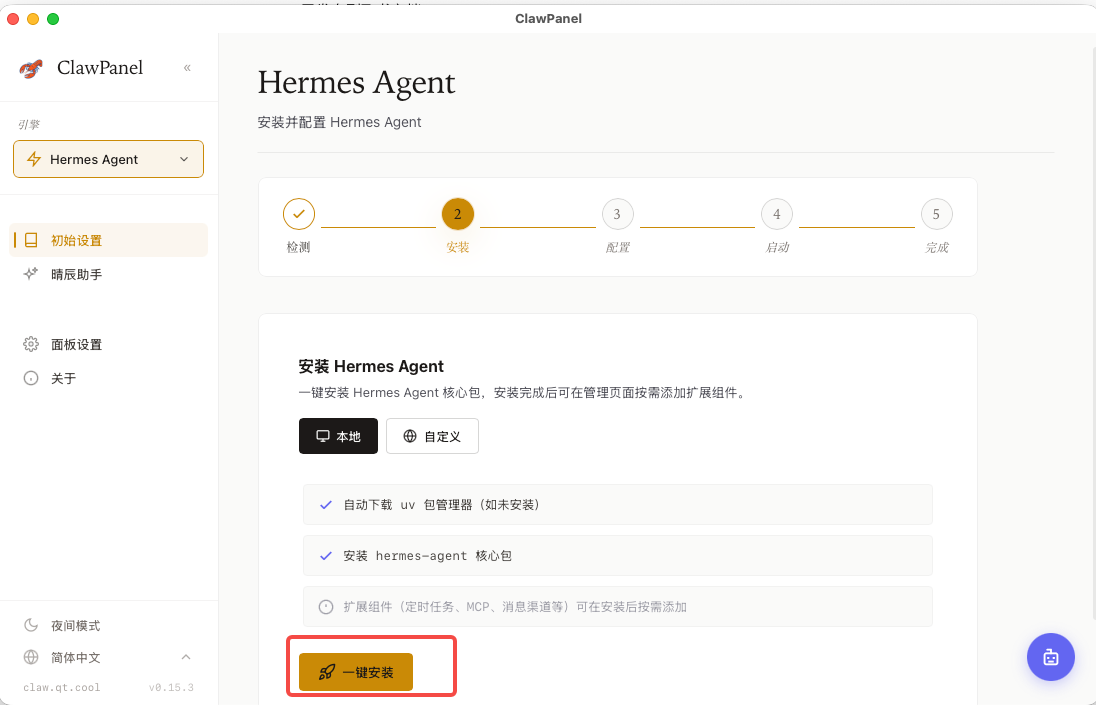
Task: Click the monitor icon on 本地 button
Action: point(322,436)
